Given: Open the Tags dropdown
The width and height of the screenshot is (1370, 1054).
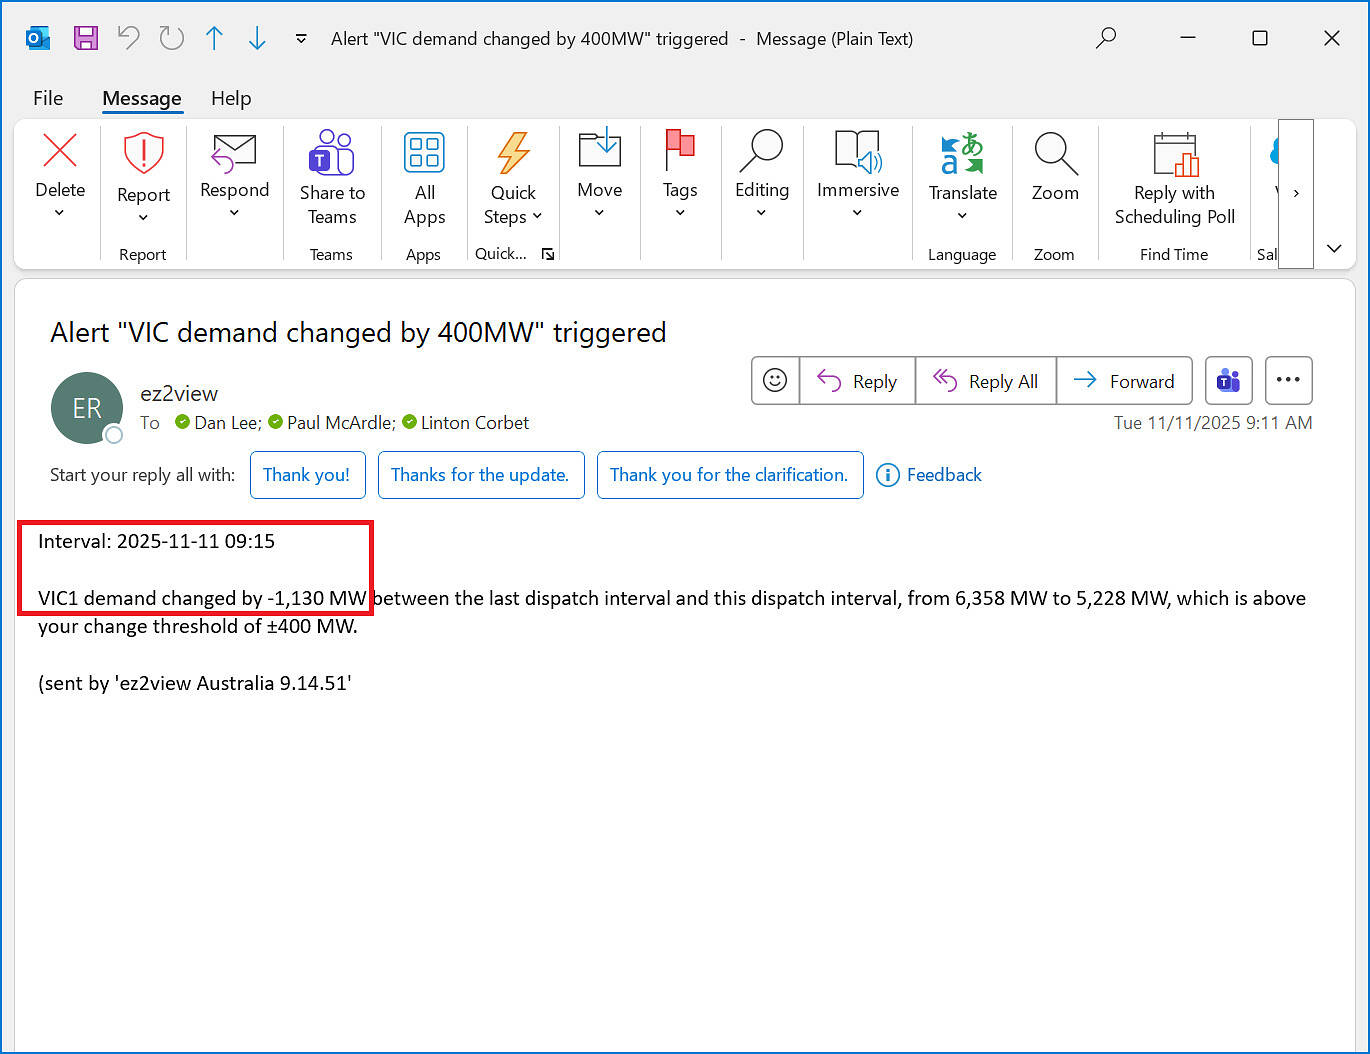Looking at the screenshot, I should [680, 212].
